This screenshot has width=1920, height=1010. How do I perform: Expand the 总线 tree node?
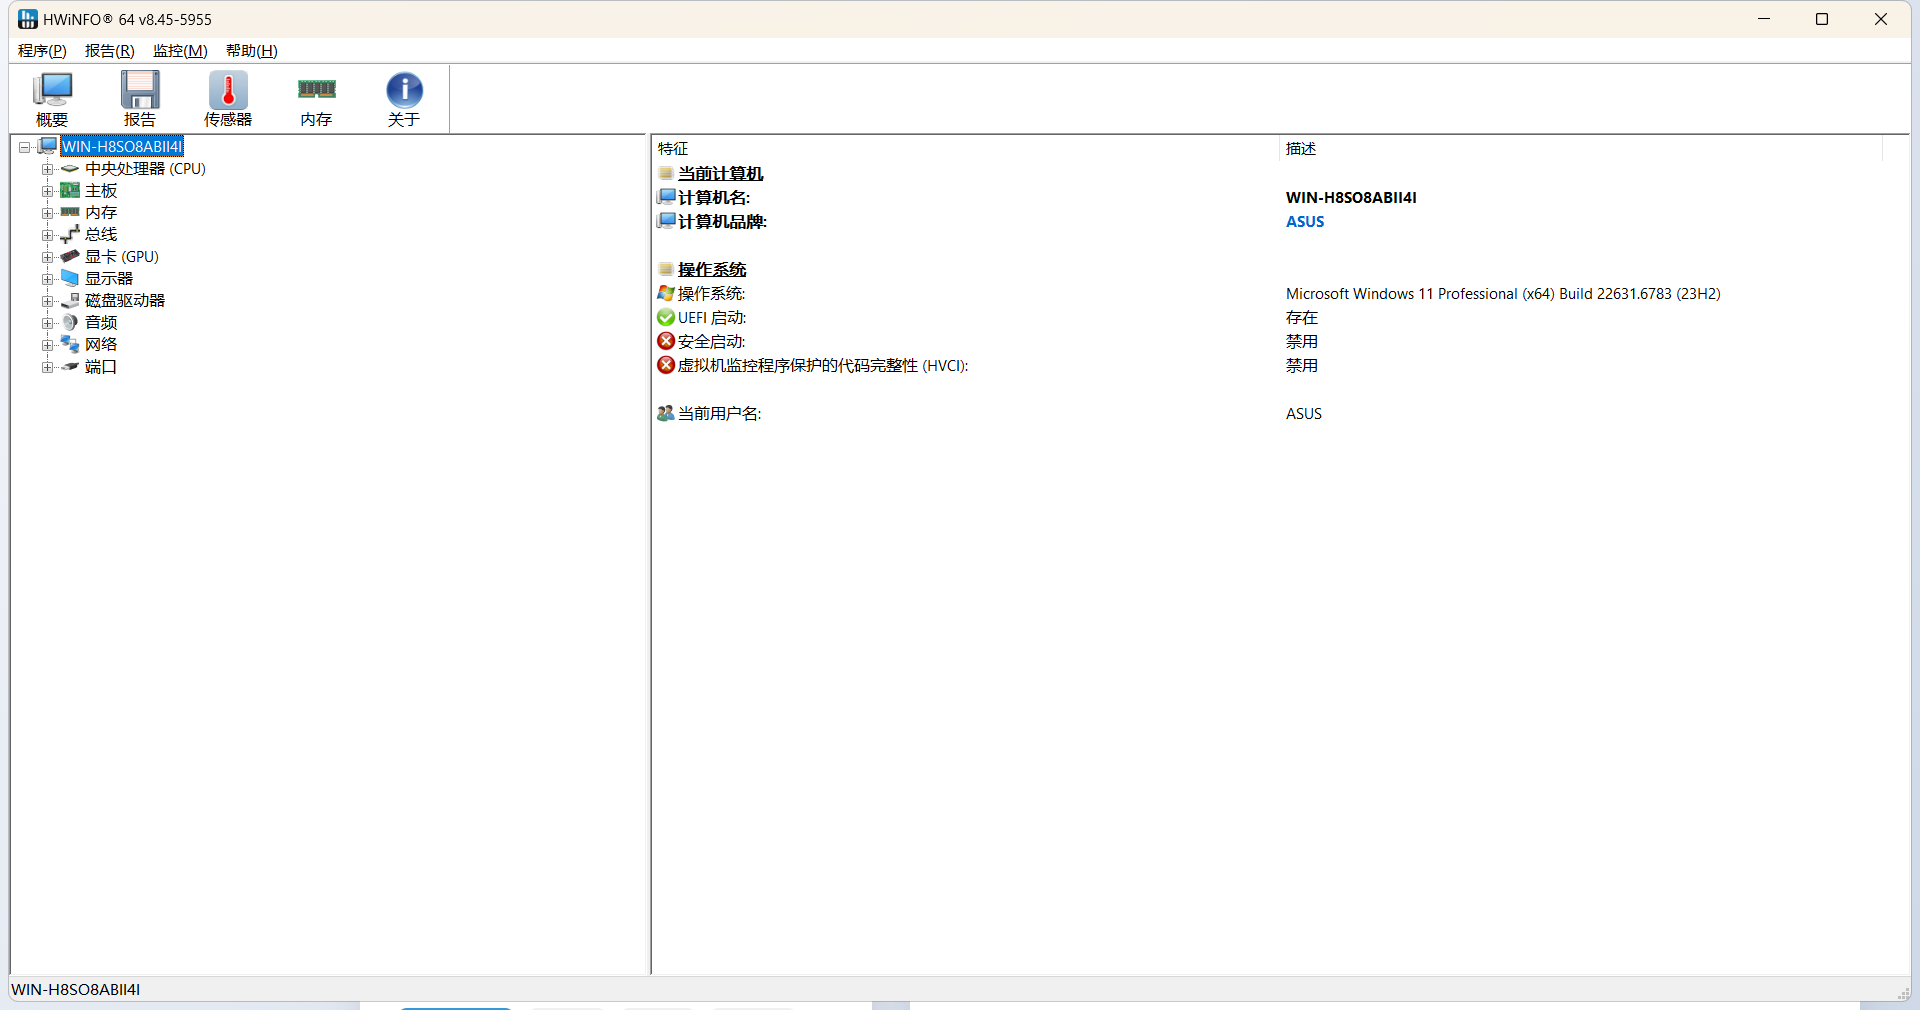pyautogui.click(x=47, y=235)
